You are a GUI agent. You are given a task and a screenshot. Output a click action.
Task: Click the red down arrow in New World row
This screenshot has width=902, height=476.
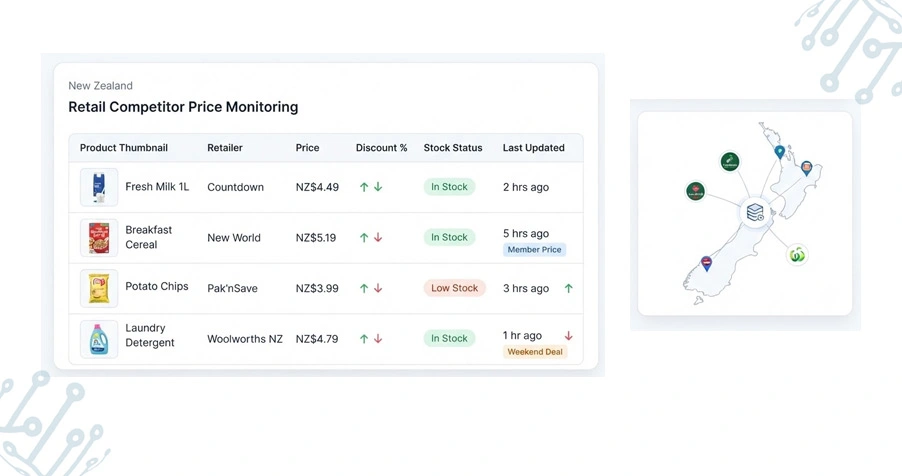pos(378,238)
